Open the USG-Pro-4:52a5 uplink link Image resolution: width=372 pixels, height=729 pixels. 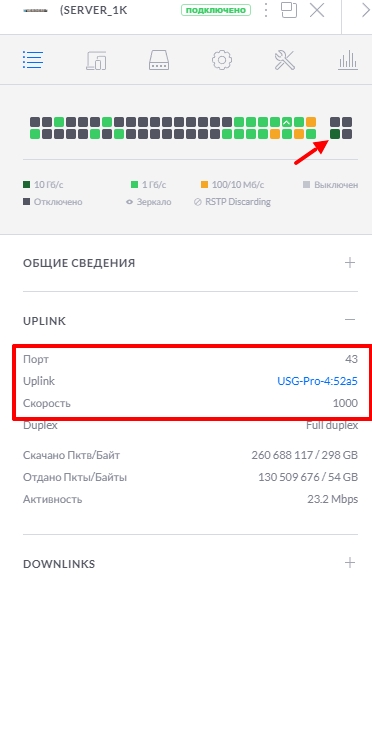click(317, 381)
